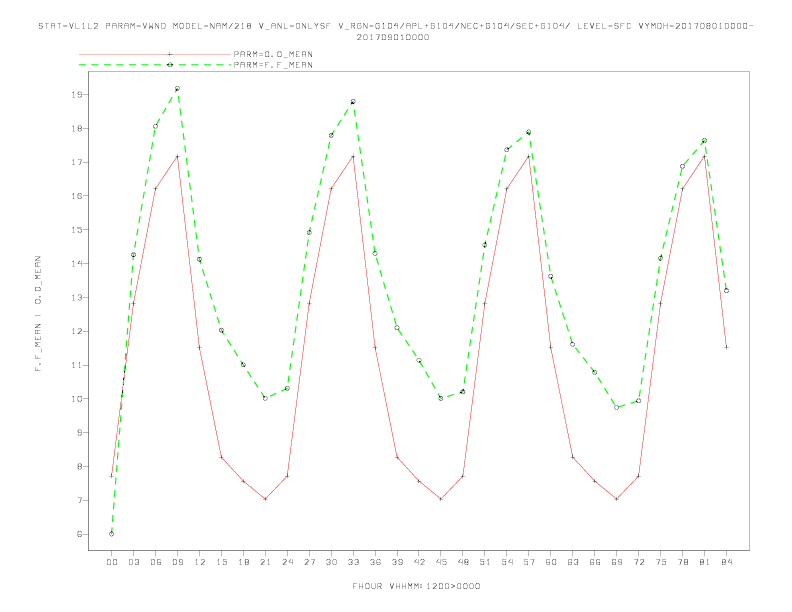Image resolution: width=792 pixels, height=612 pixels.
Task: Click x-axis tick label 27
Action: pyautogui.click(x=309, y=562)
